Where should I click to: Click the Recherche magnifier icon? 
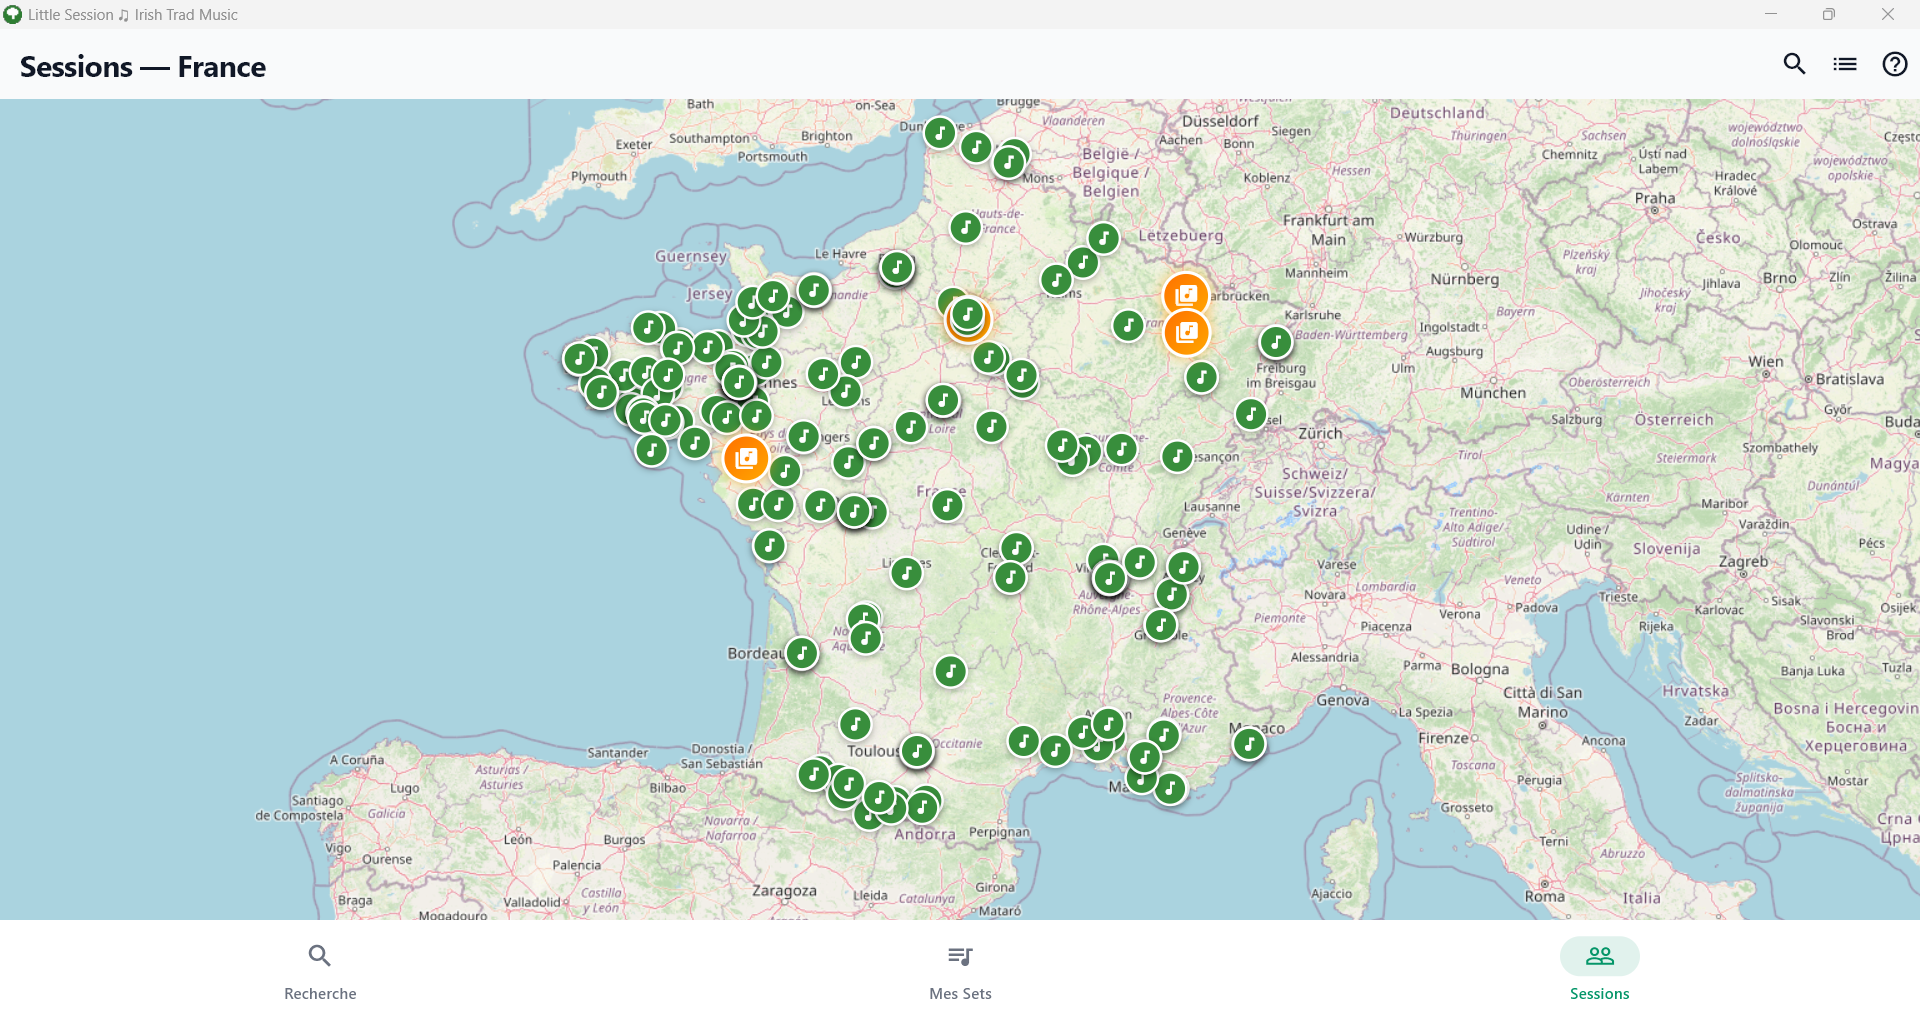pos(319,956)
